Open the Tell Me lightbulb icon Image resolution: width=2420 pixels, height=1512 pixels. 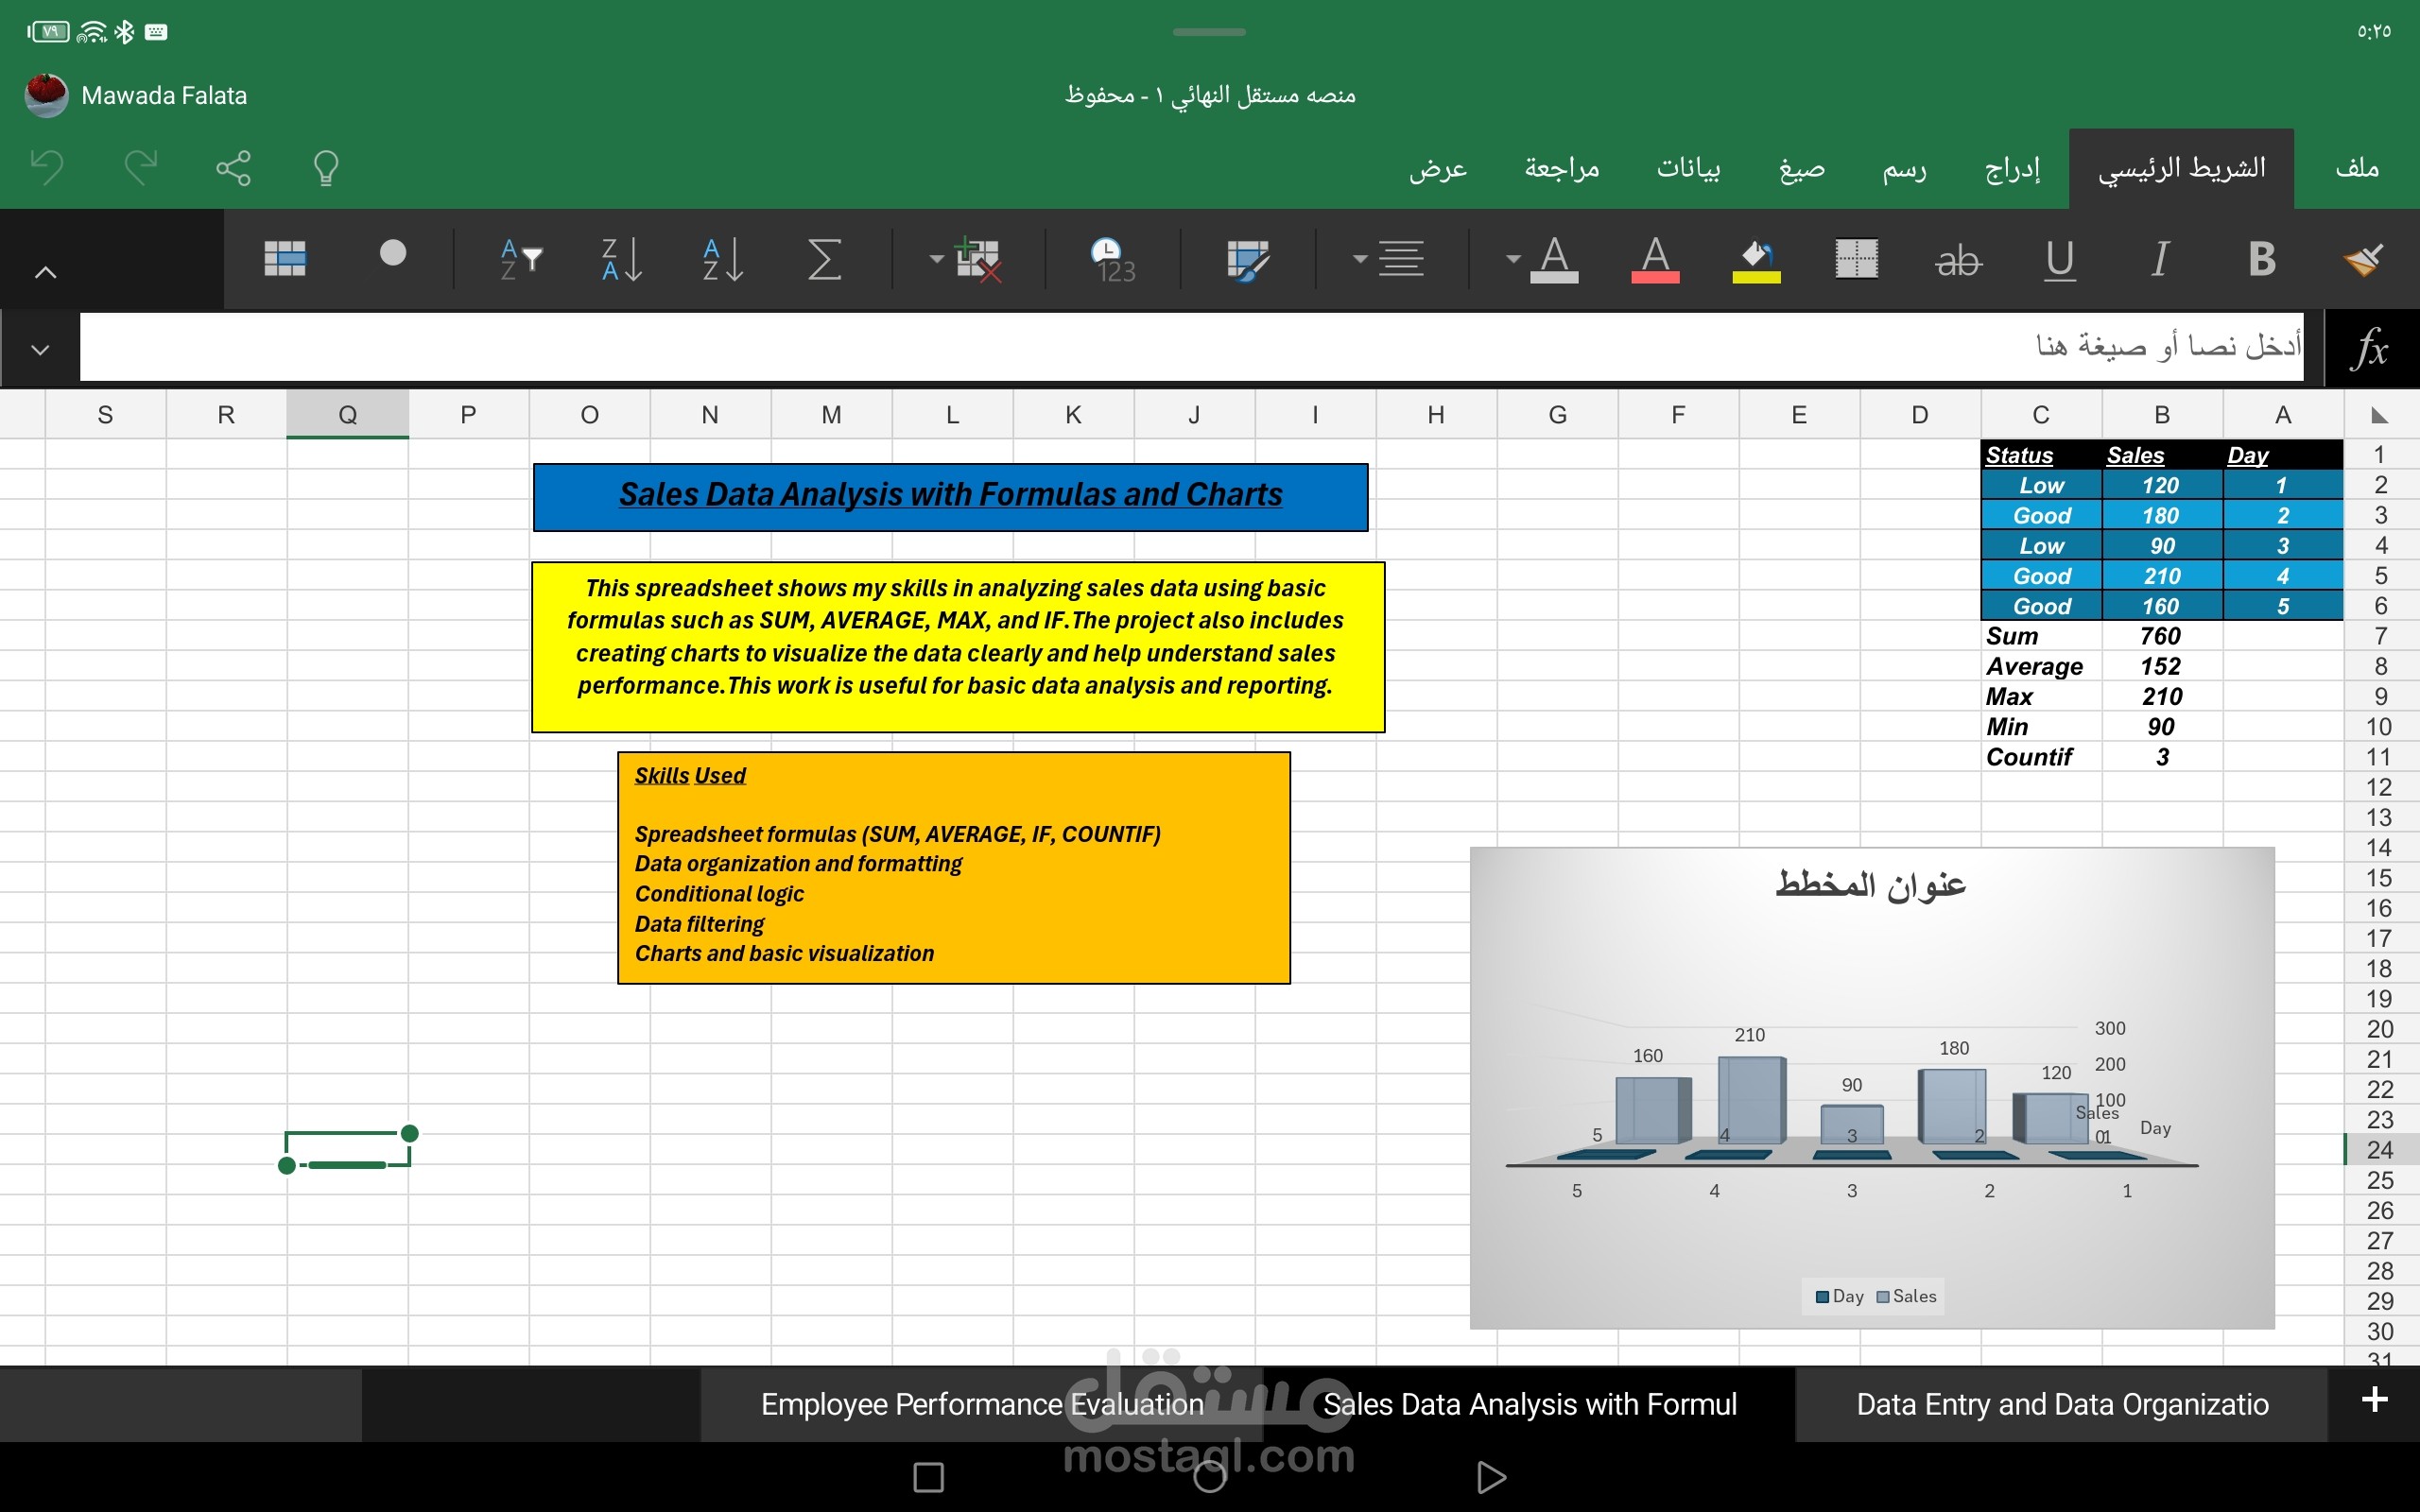coord(326,167)
